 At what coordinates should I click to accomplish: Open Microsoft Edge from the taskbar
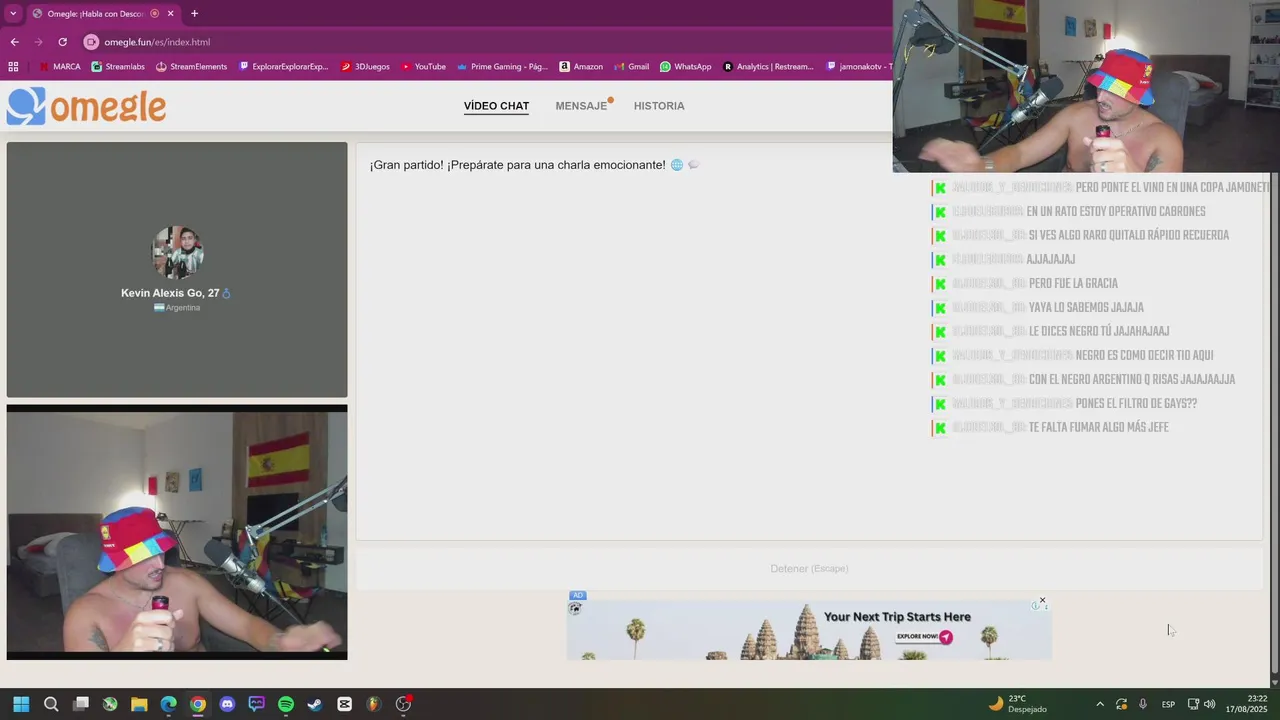point(168,704)
